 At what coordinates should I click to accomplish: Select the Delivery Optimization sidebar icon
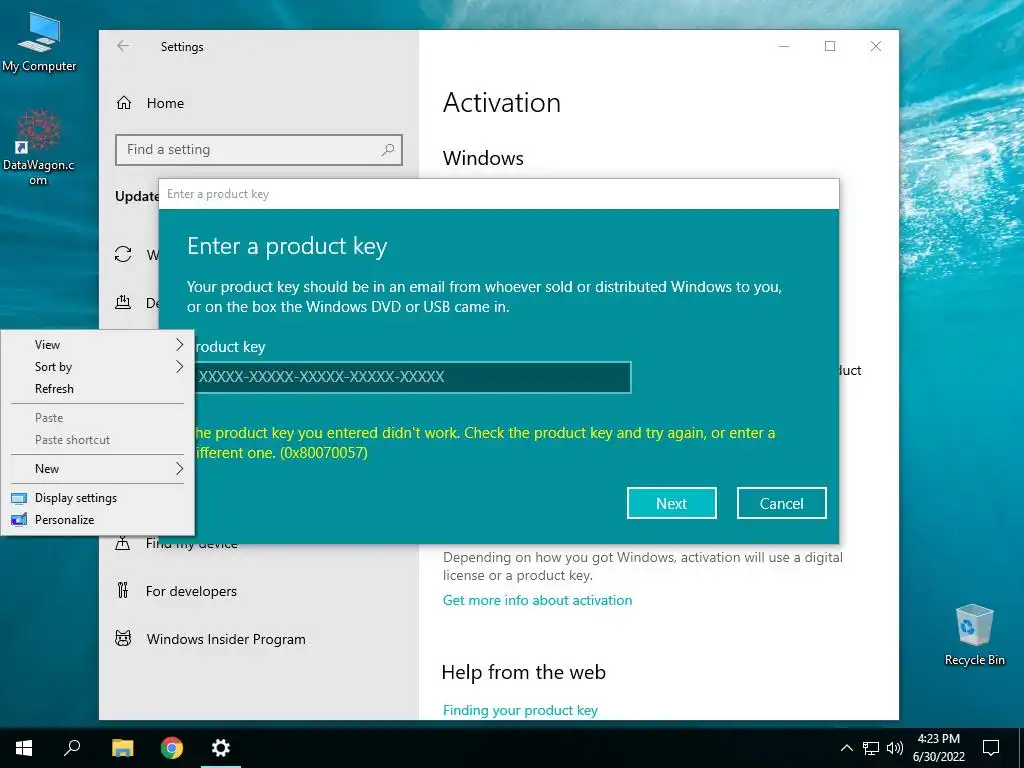pos(123,302)
